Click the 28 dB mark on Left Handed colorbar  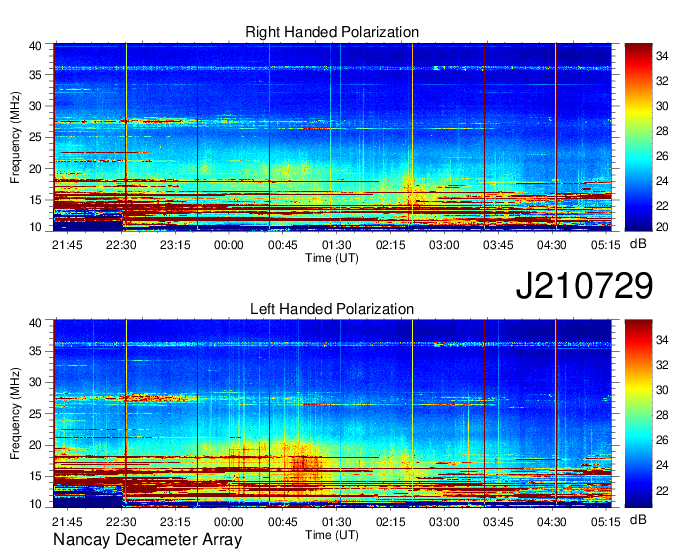(662, 415)
